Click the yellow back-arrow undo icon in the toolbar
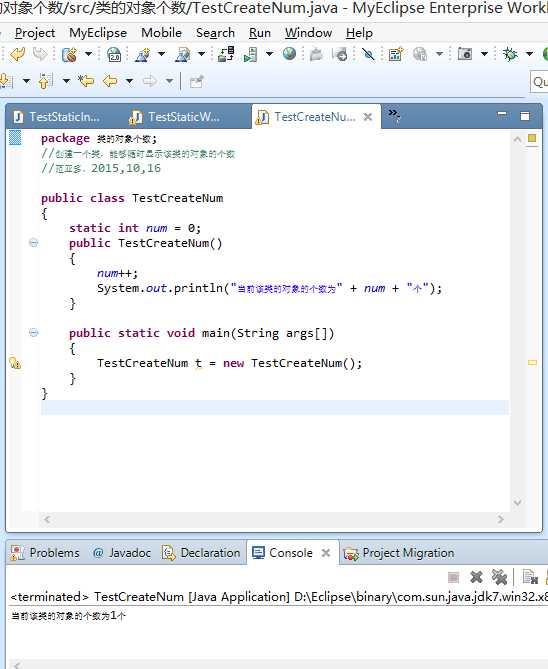 (x=17, y=54)
